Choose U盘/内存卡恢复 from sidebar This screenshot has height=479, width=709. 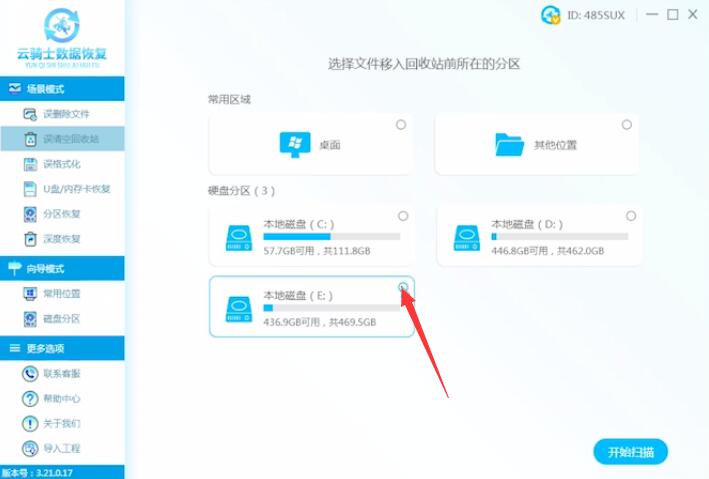(62, 189)
